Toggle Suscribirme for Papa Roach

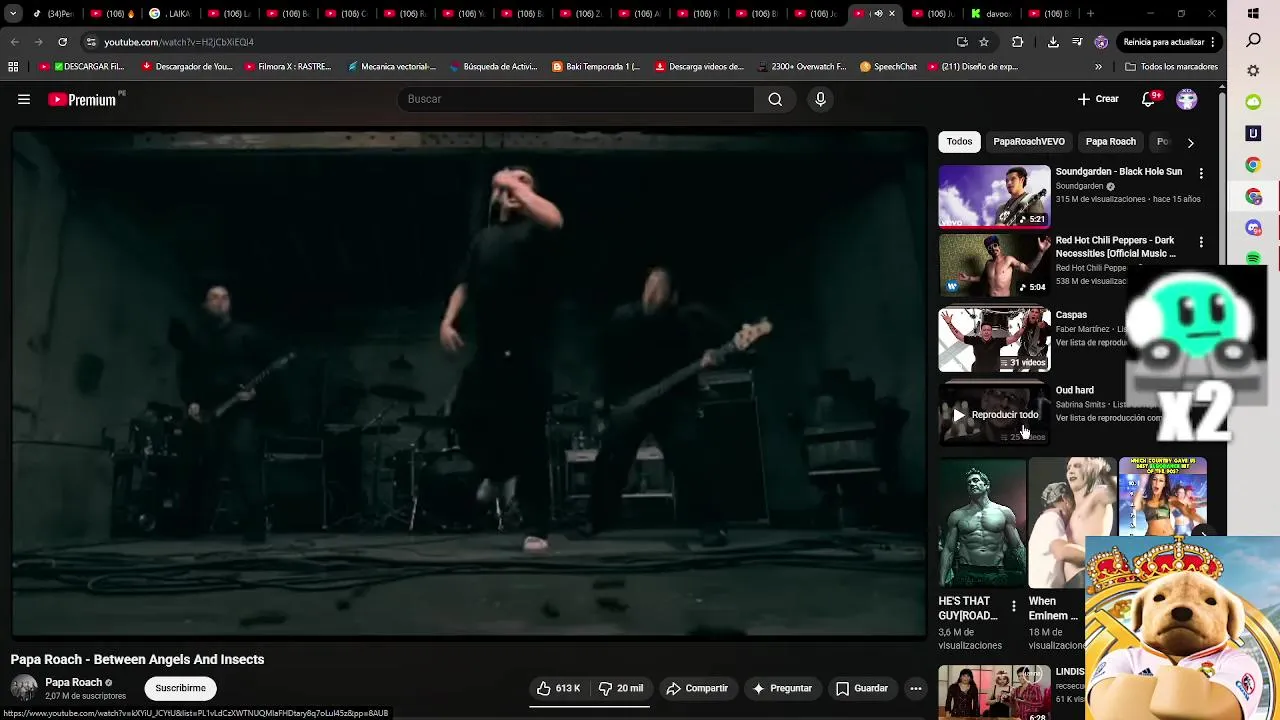coord(180,688)
